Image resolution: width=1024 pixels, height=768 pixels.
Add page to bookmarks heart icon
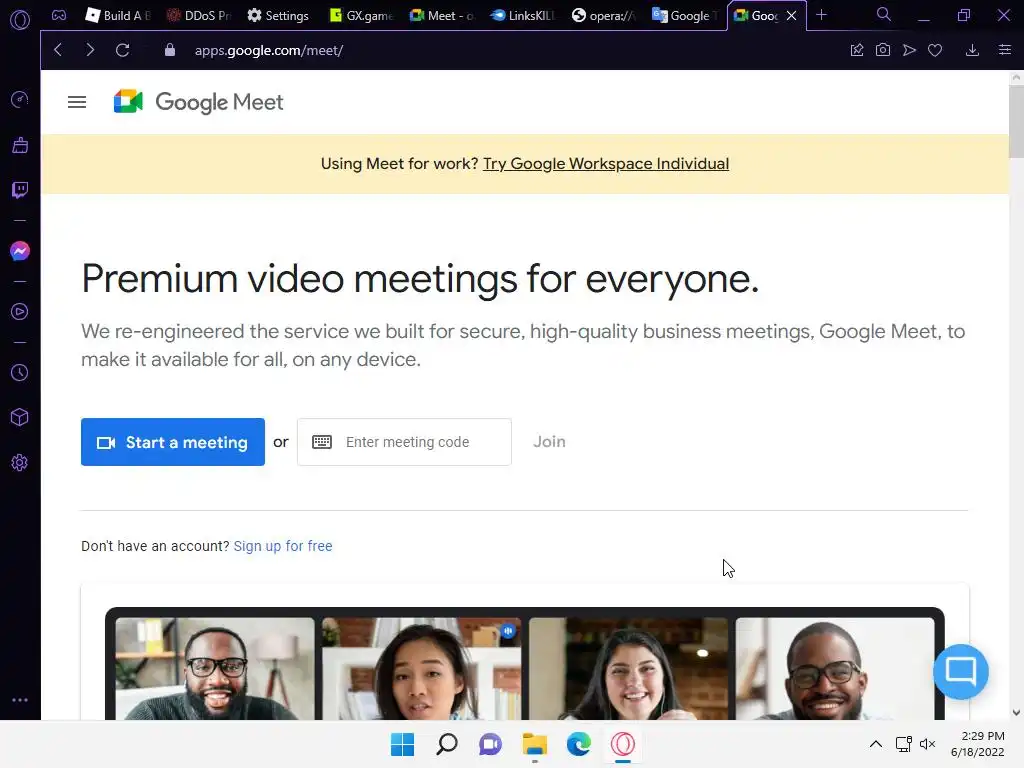[935, 50]
